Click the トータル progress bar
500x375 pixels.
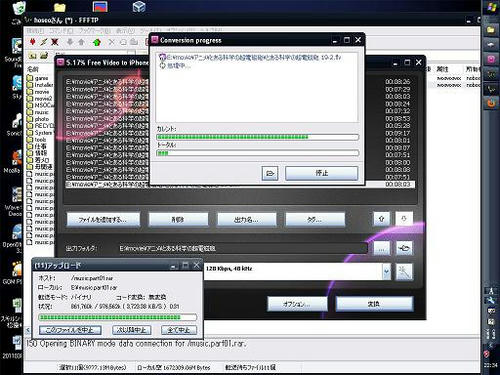(257, 153)
